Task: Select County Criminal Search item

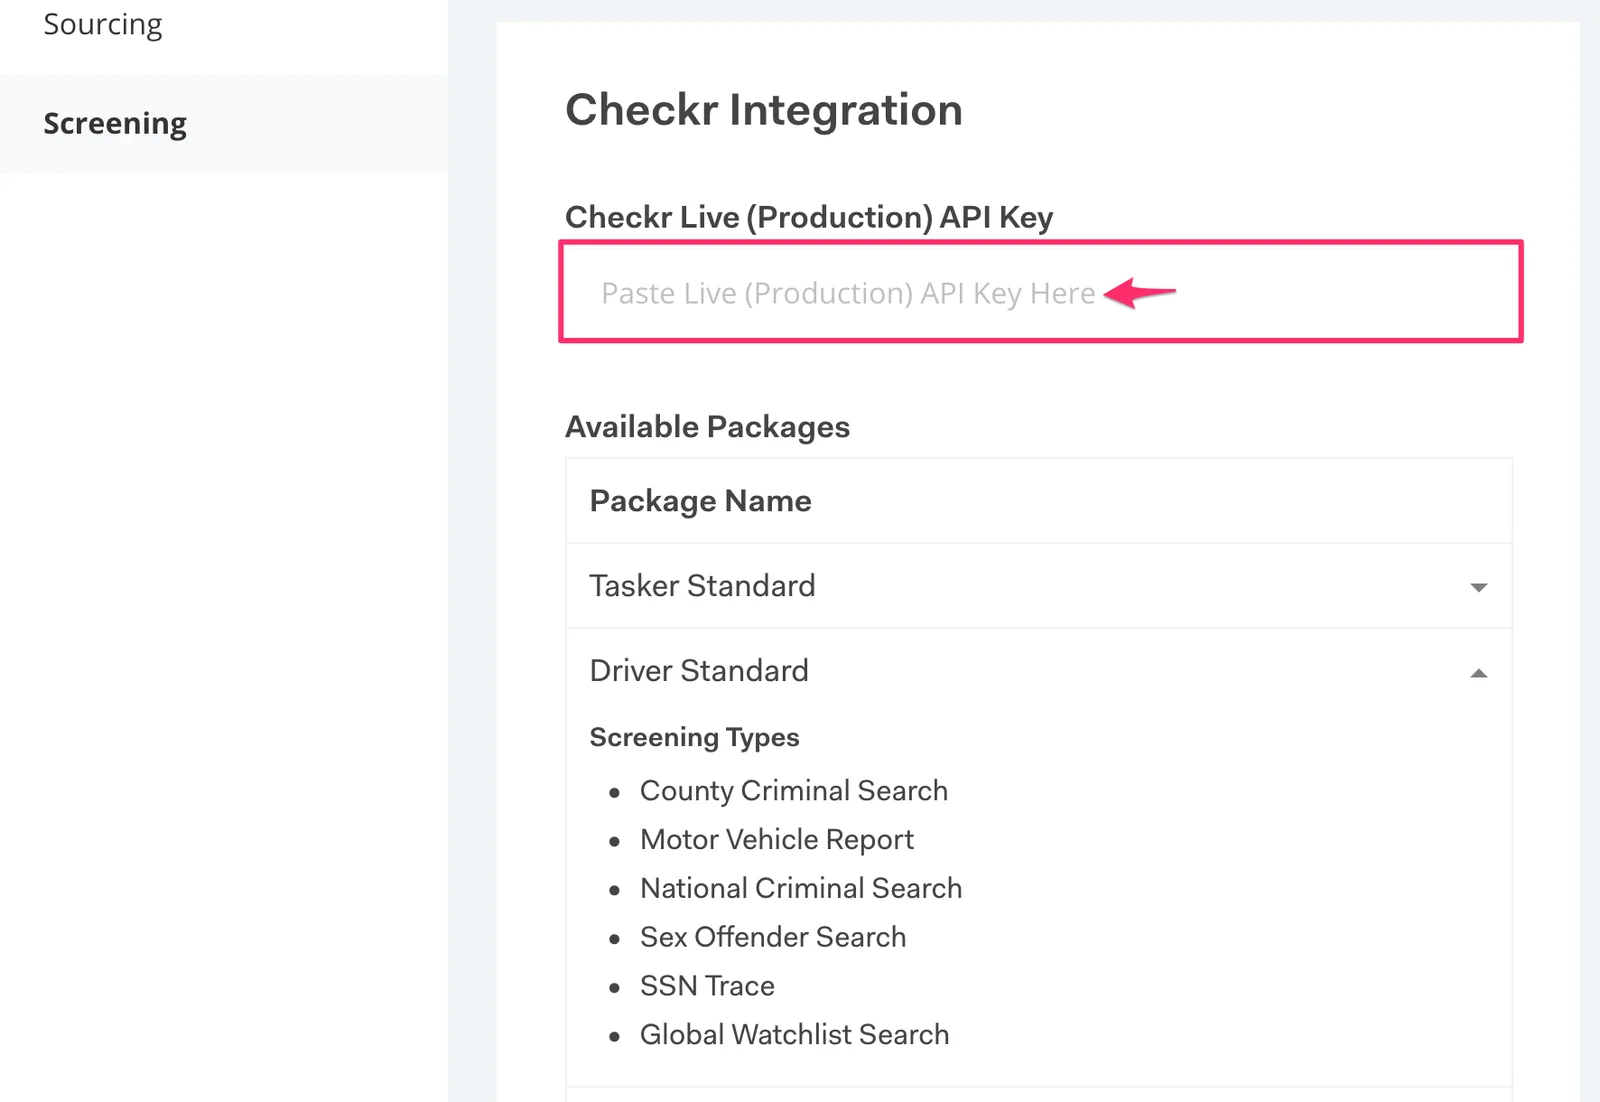Action: 793,791
